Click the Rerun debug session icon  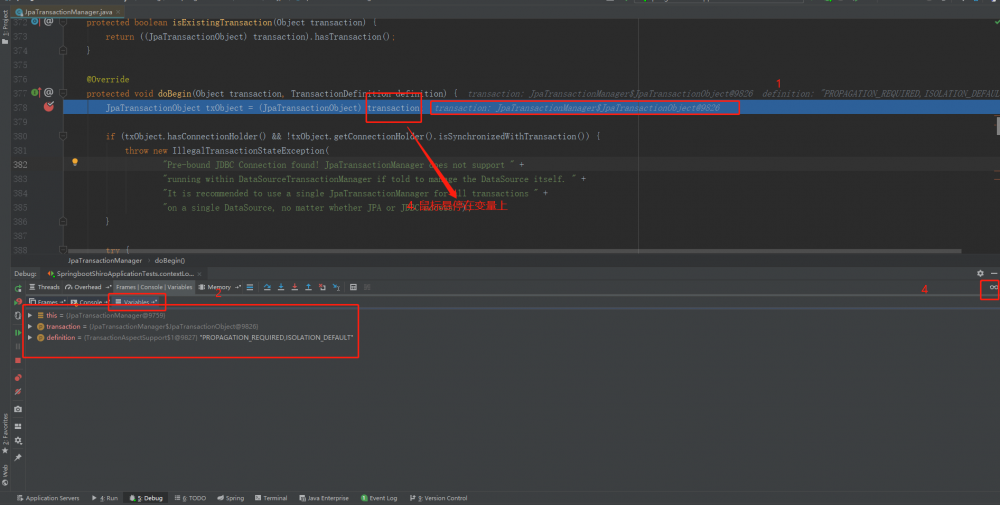pos(18,288)
